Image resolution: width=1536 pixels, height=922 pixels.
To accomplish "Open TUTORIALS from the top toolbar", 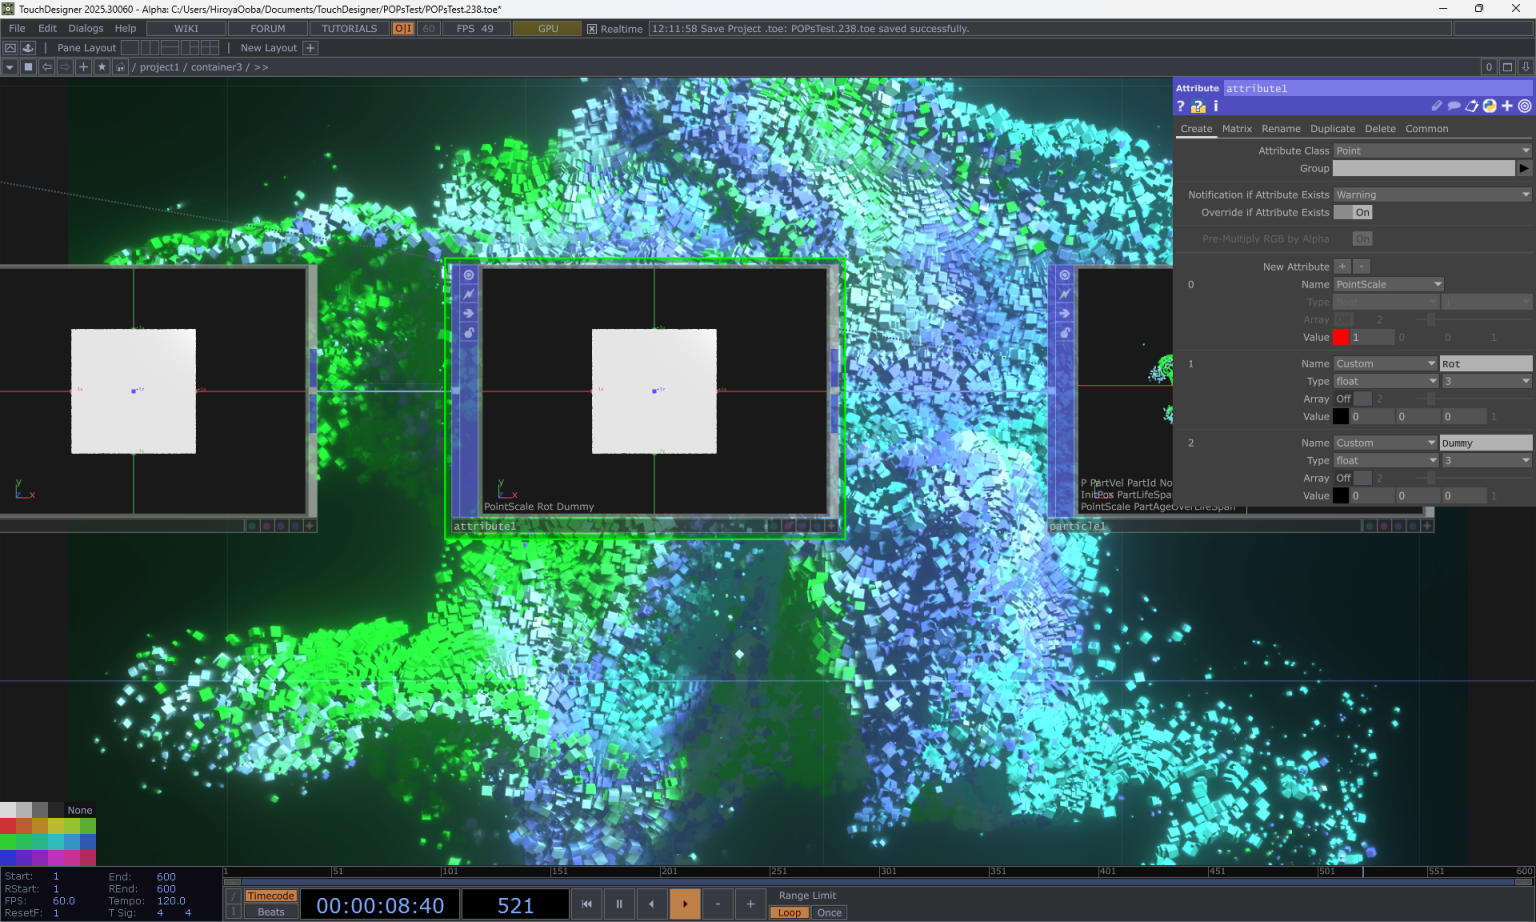I will 348,28.
